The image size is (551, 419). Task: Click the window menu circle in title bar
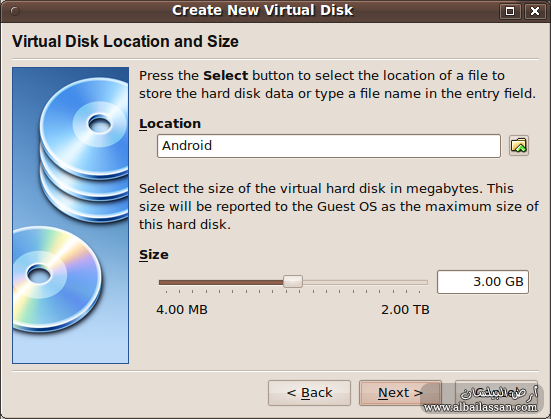15,11
